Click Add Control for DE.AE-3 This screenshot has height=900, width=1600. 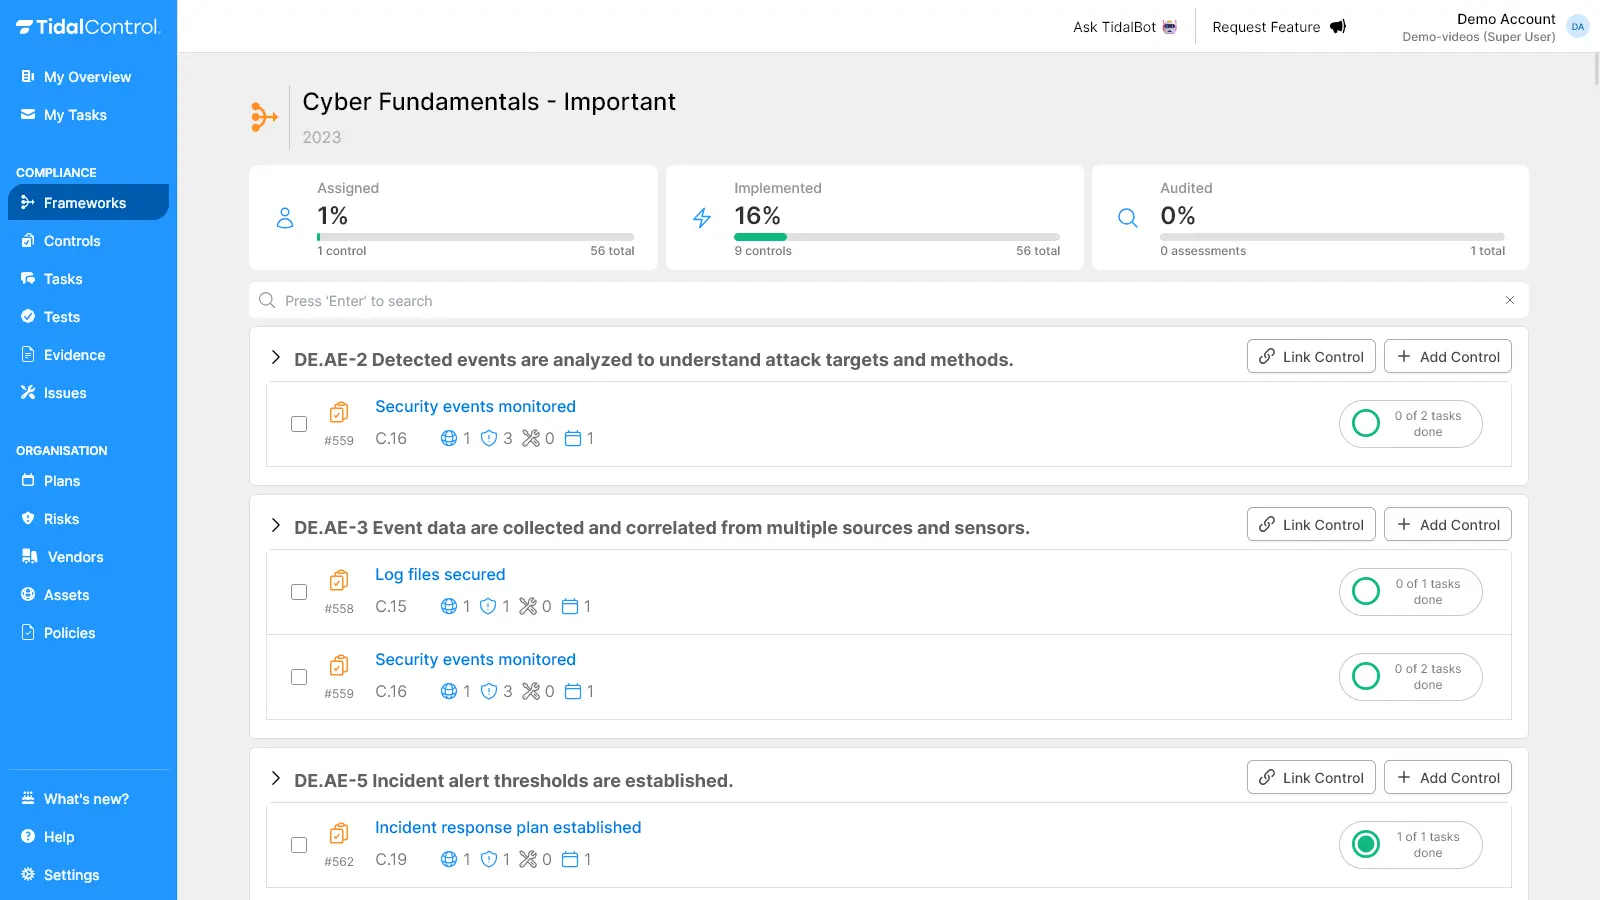point(1447,525)
